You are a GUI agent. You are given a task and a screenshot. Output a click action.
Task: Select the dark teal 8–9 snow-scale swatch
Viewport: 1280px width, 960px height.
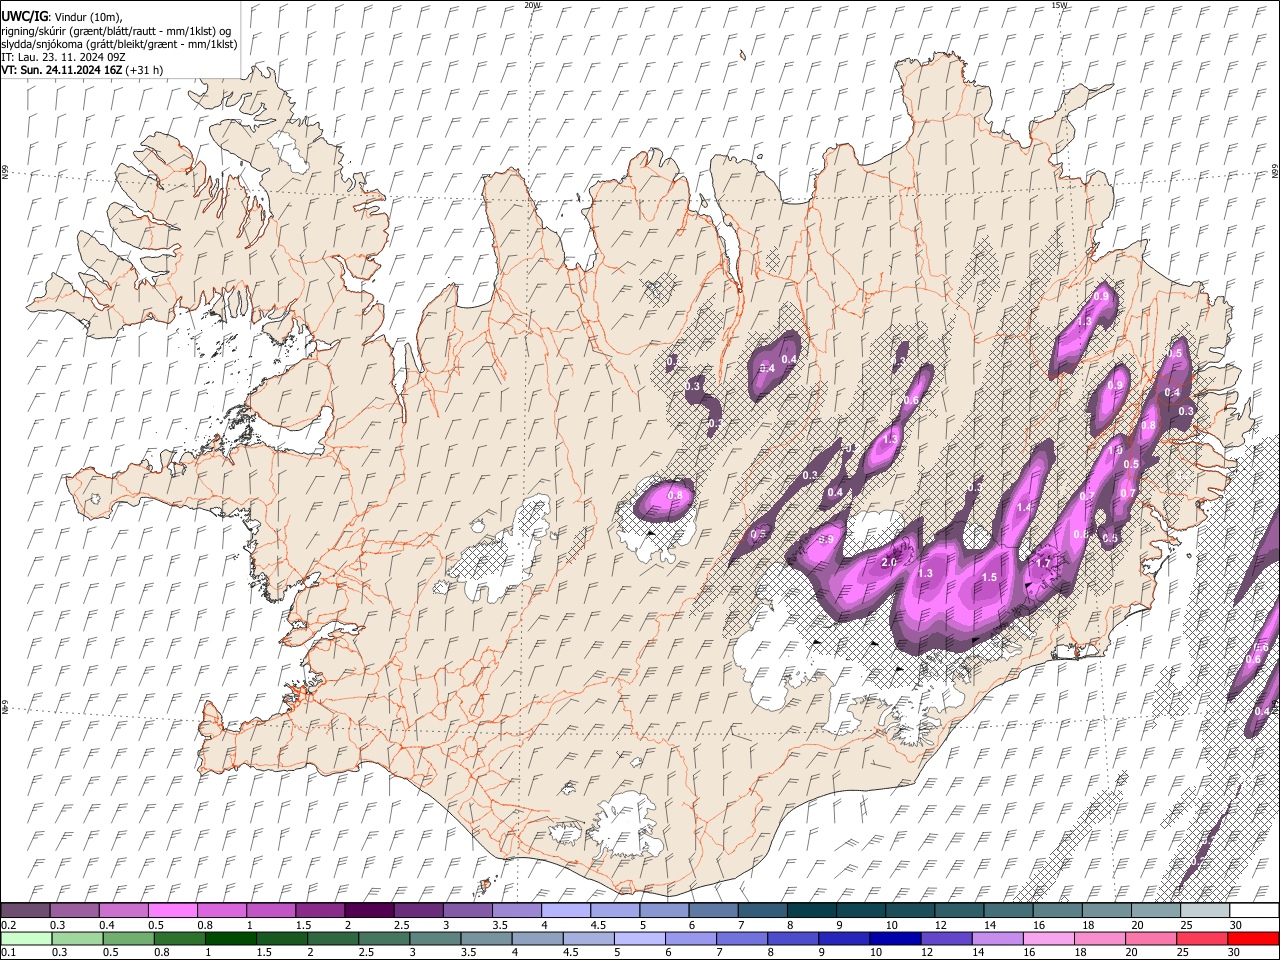[x=811, y=910]
